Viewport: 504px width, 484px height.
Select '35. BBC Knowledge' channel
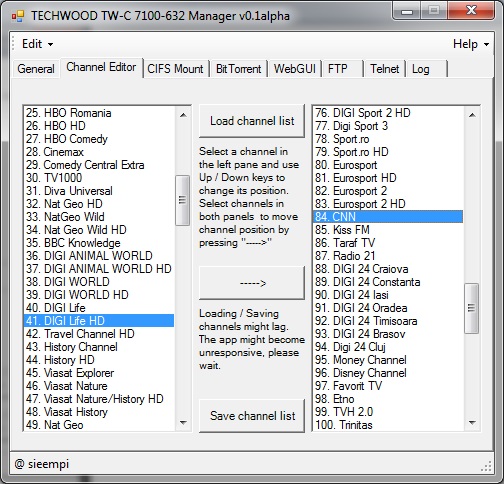(x=99, y=243)
